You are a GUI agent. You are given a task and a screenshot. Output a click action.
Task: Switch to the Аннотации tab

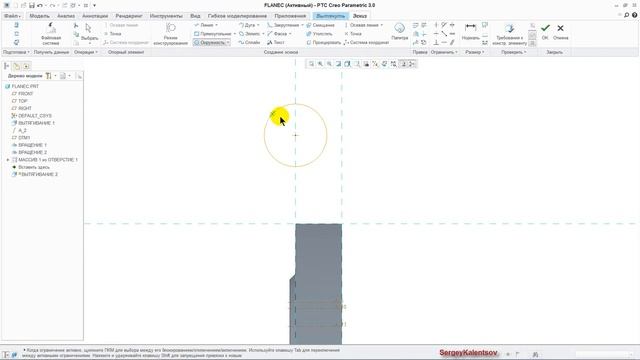coord(95,16)
